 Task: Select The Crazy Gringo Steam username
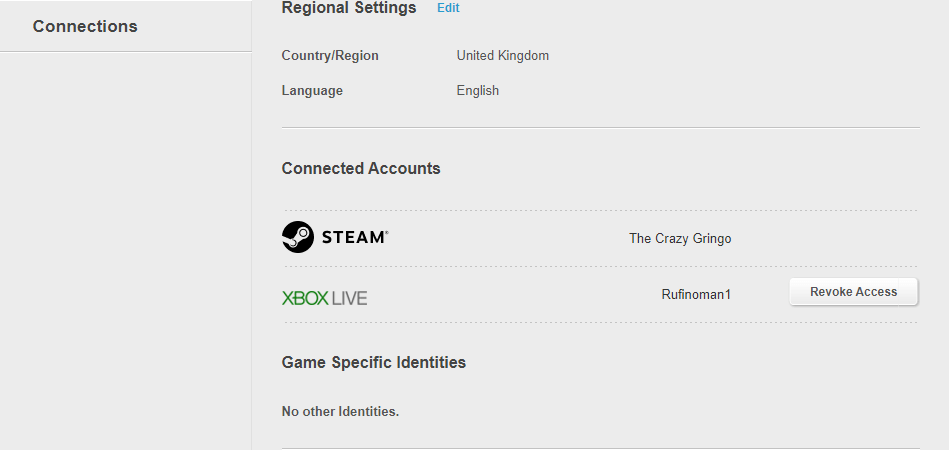680,238
